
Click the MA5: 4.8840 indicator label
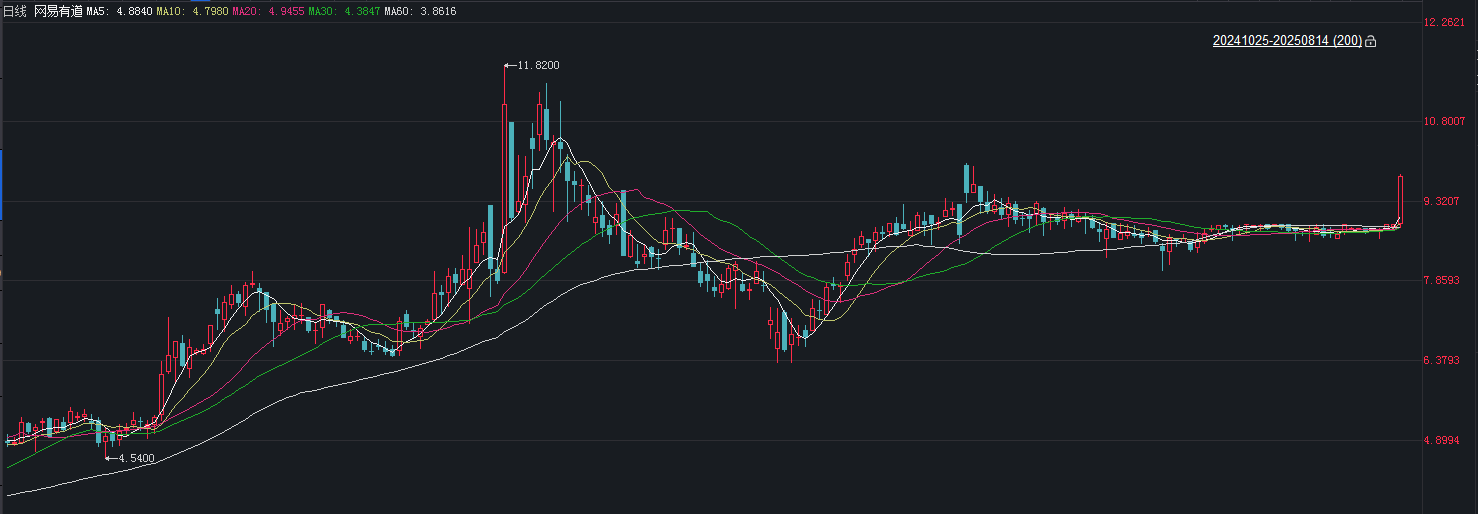[120, 11]
